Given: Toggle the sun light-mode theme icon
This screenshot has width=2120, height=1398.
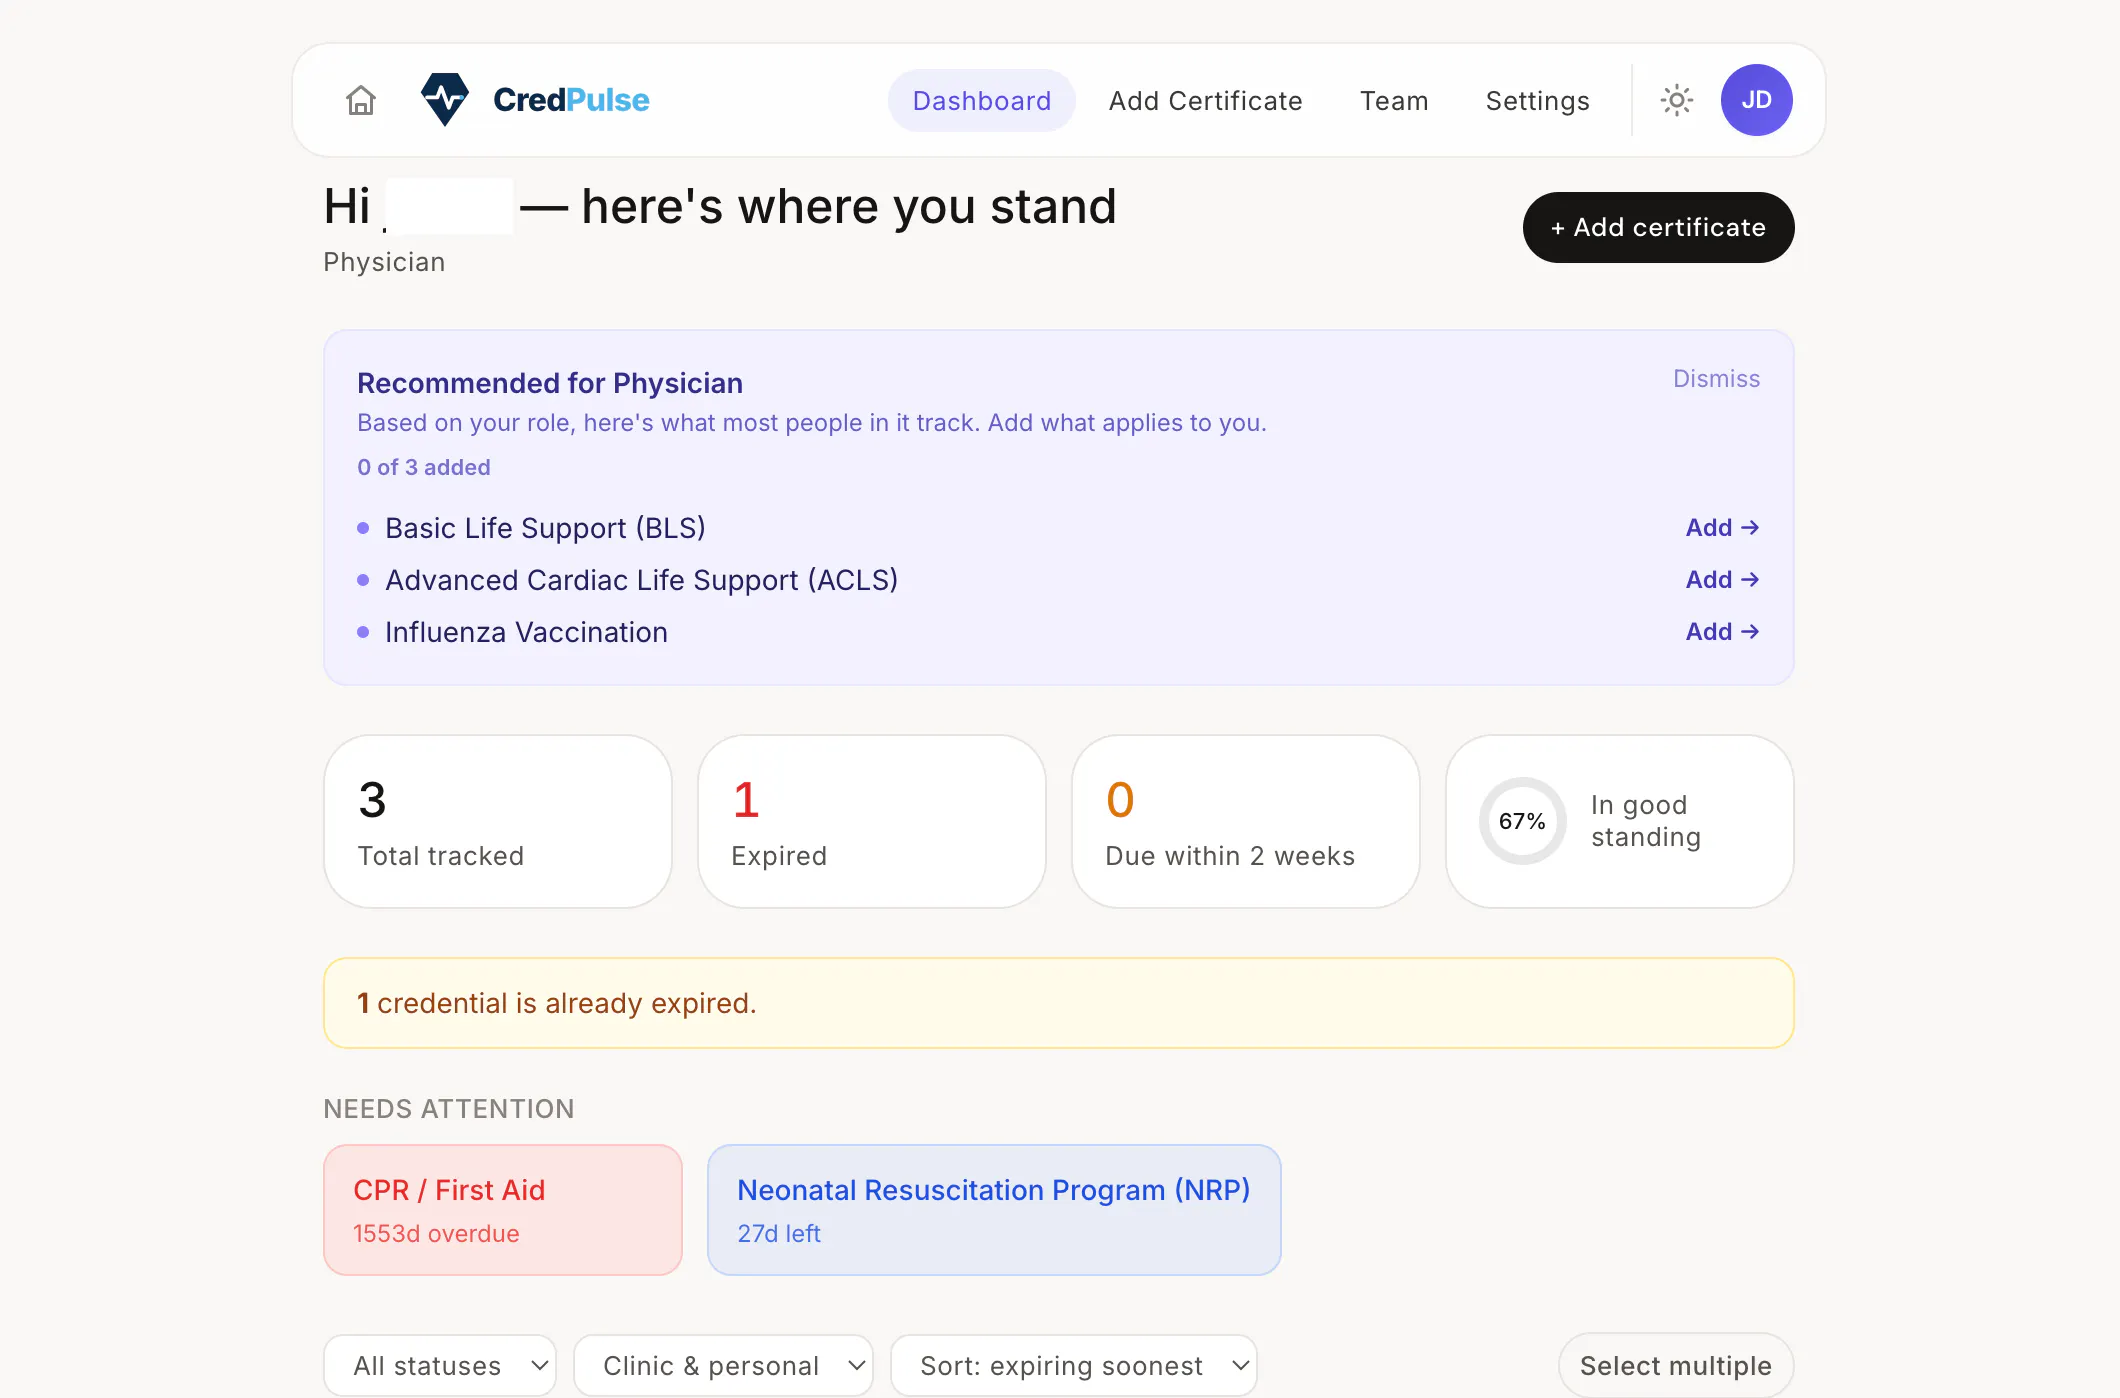Looking at the screenshot, I should point(1677,100).
